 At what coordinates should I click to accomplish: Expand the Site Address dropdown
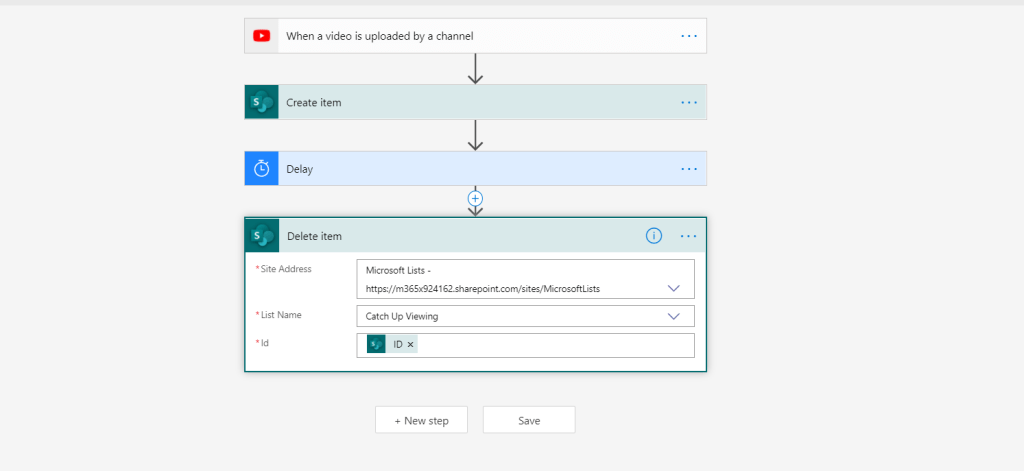(x=674, y=288)
